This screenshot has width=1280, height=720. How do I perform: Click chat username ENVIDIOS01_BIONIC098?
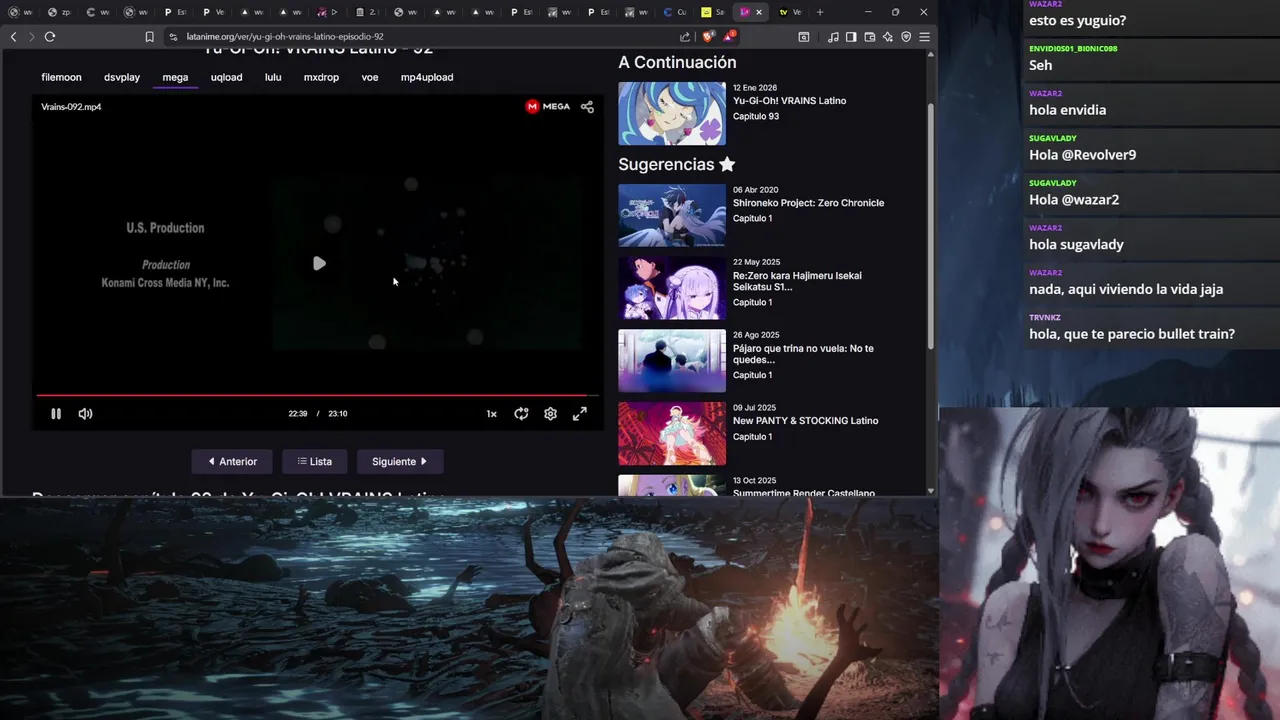click(x=1073, y=48)
